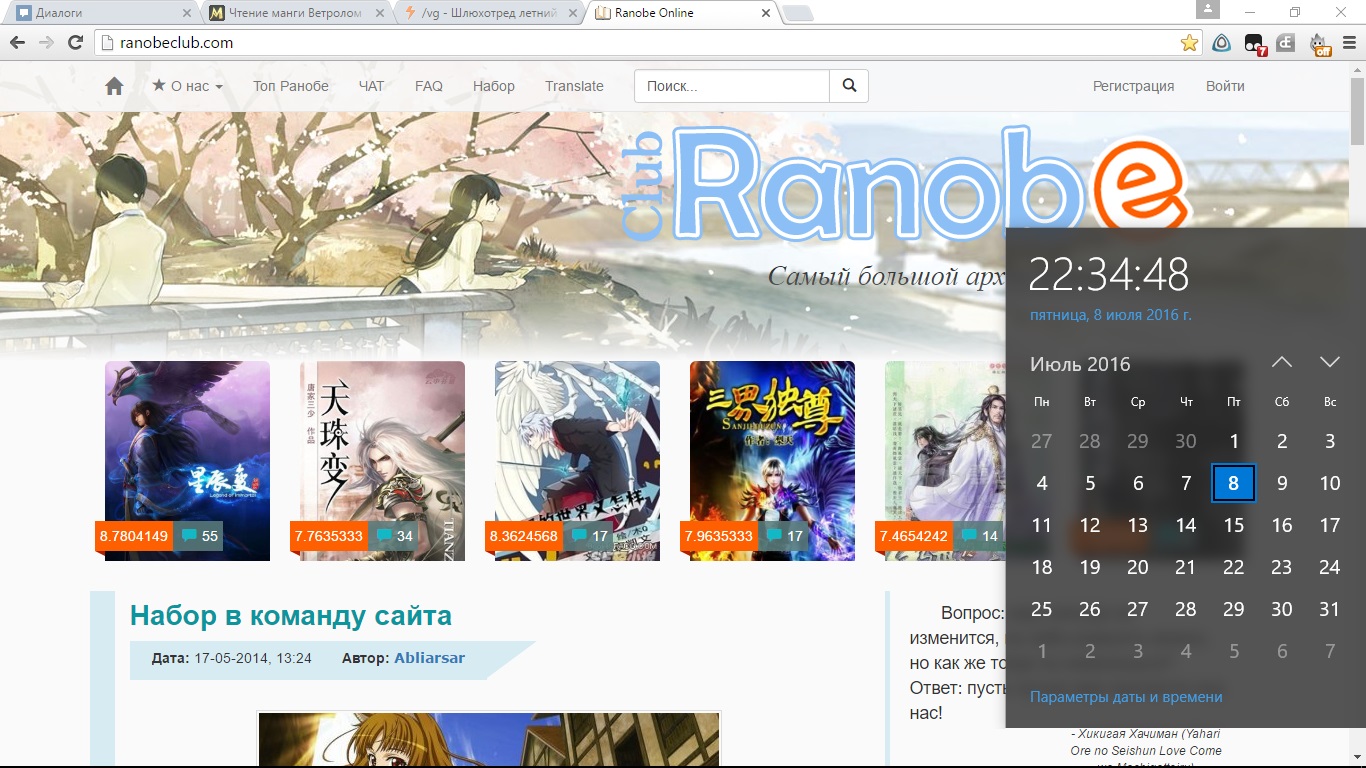Viewport: 1366px width, 768px height.
Task: Open Параметры даты и времени
Action: 1126,697
